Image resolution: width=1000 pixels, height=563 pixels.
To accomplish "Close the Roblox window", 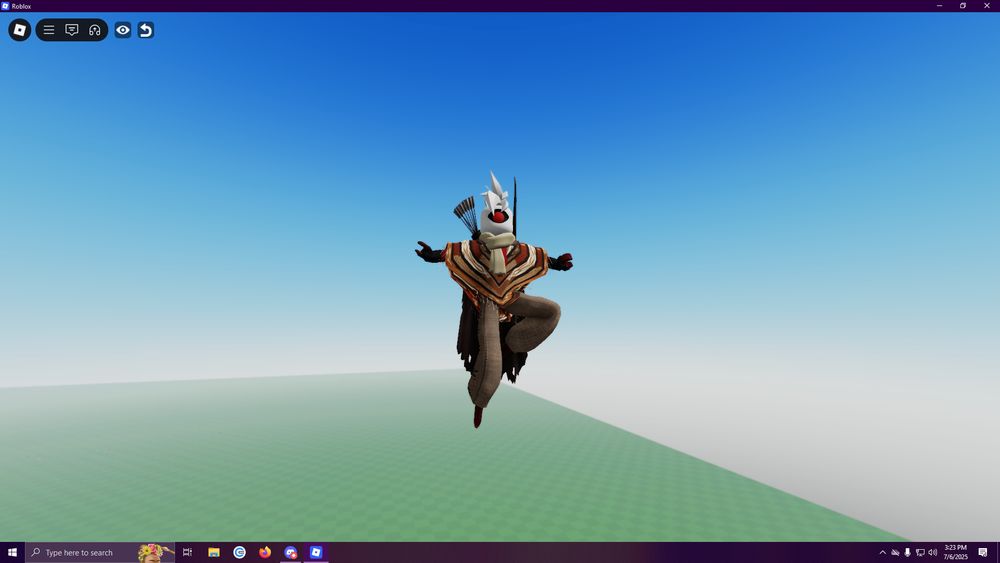I will [x=987, y=6].
